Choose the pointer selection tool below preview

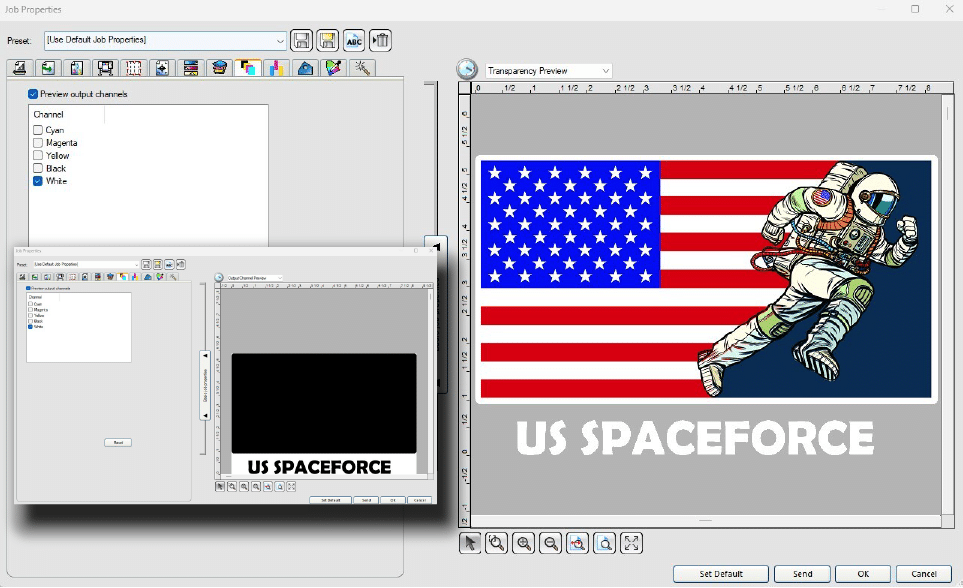pyautogui.click(x=470, y=543)
